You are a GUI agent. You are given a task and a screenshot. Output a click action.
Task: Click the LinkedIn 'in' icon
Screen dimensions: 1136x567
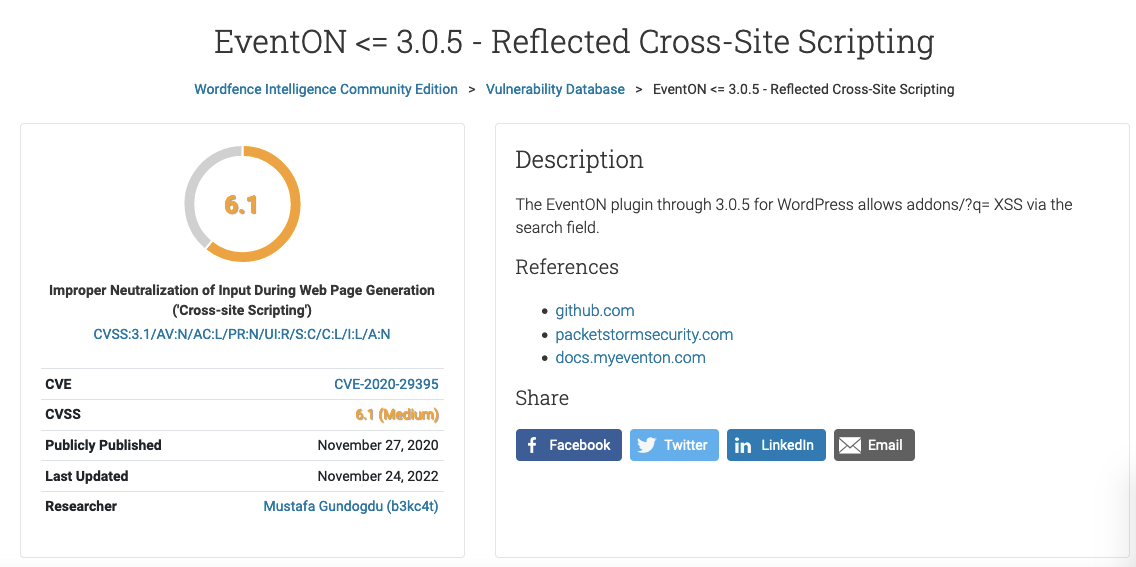click(743, 445)
